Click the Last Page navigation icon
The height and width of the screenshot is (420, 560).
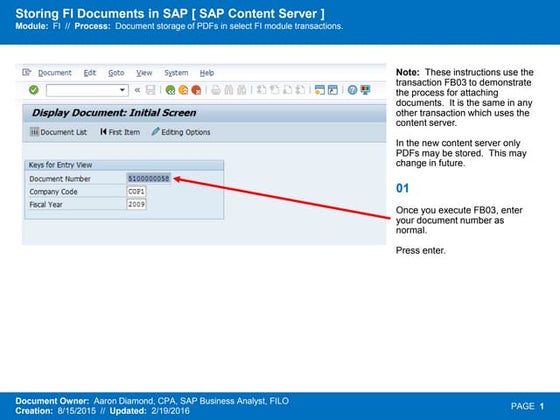tap(300, 90)
